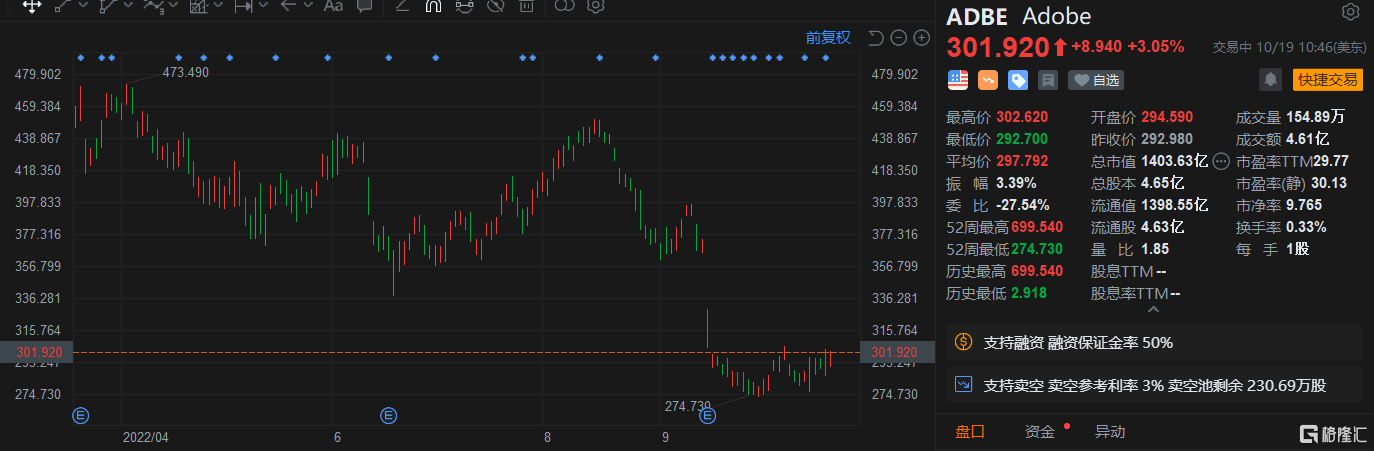Click earnings E marker near 2022/04
This screenshot has width=1374, height=451.
pos(81,414)
